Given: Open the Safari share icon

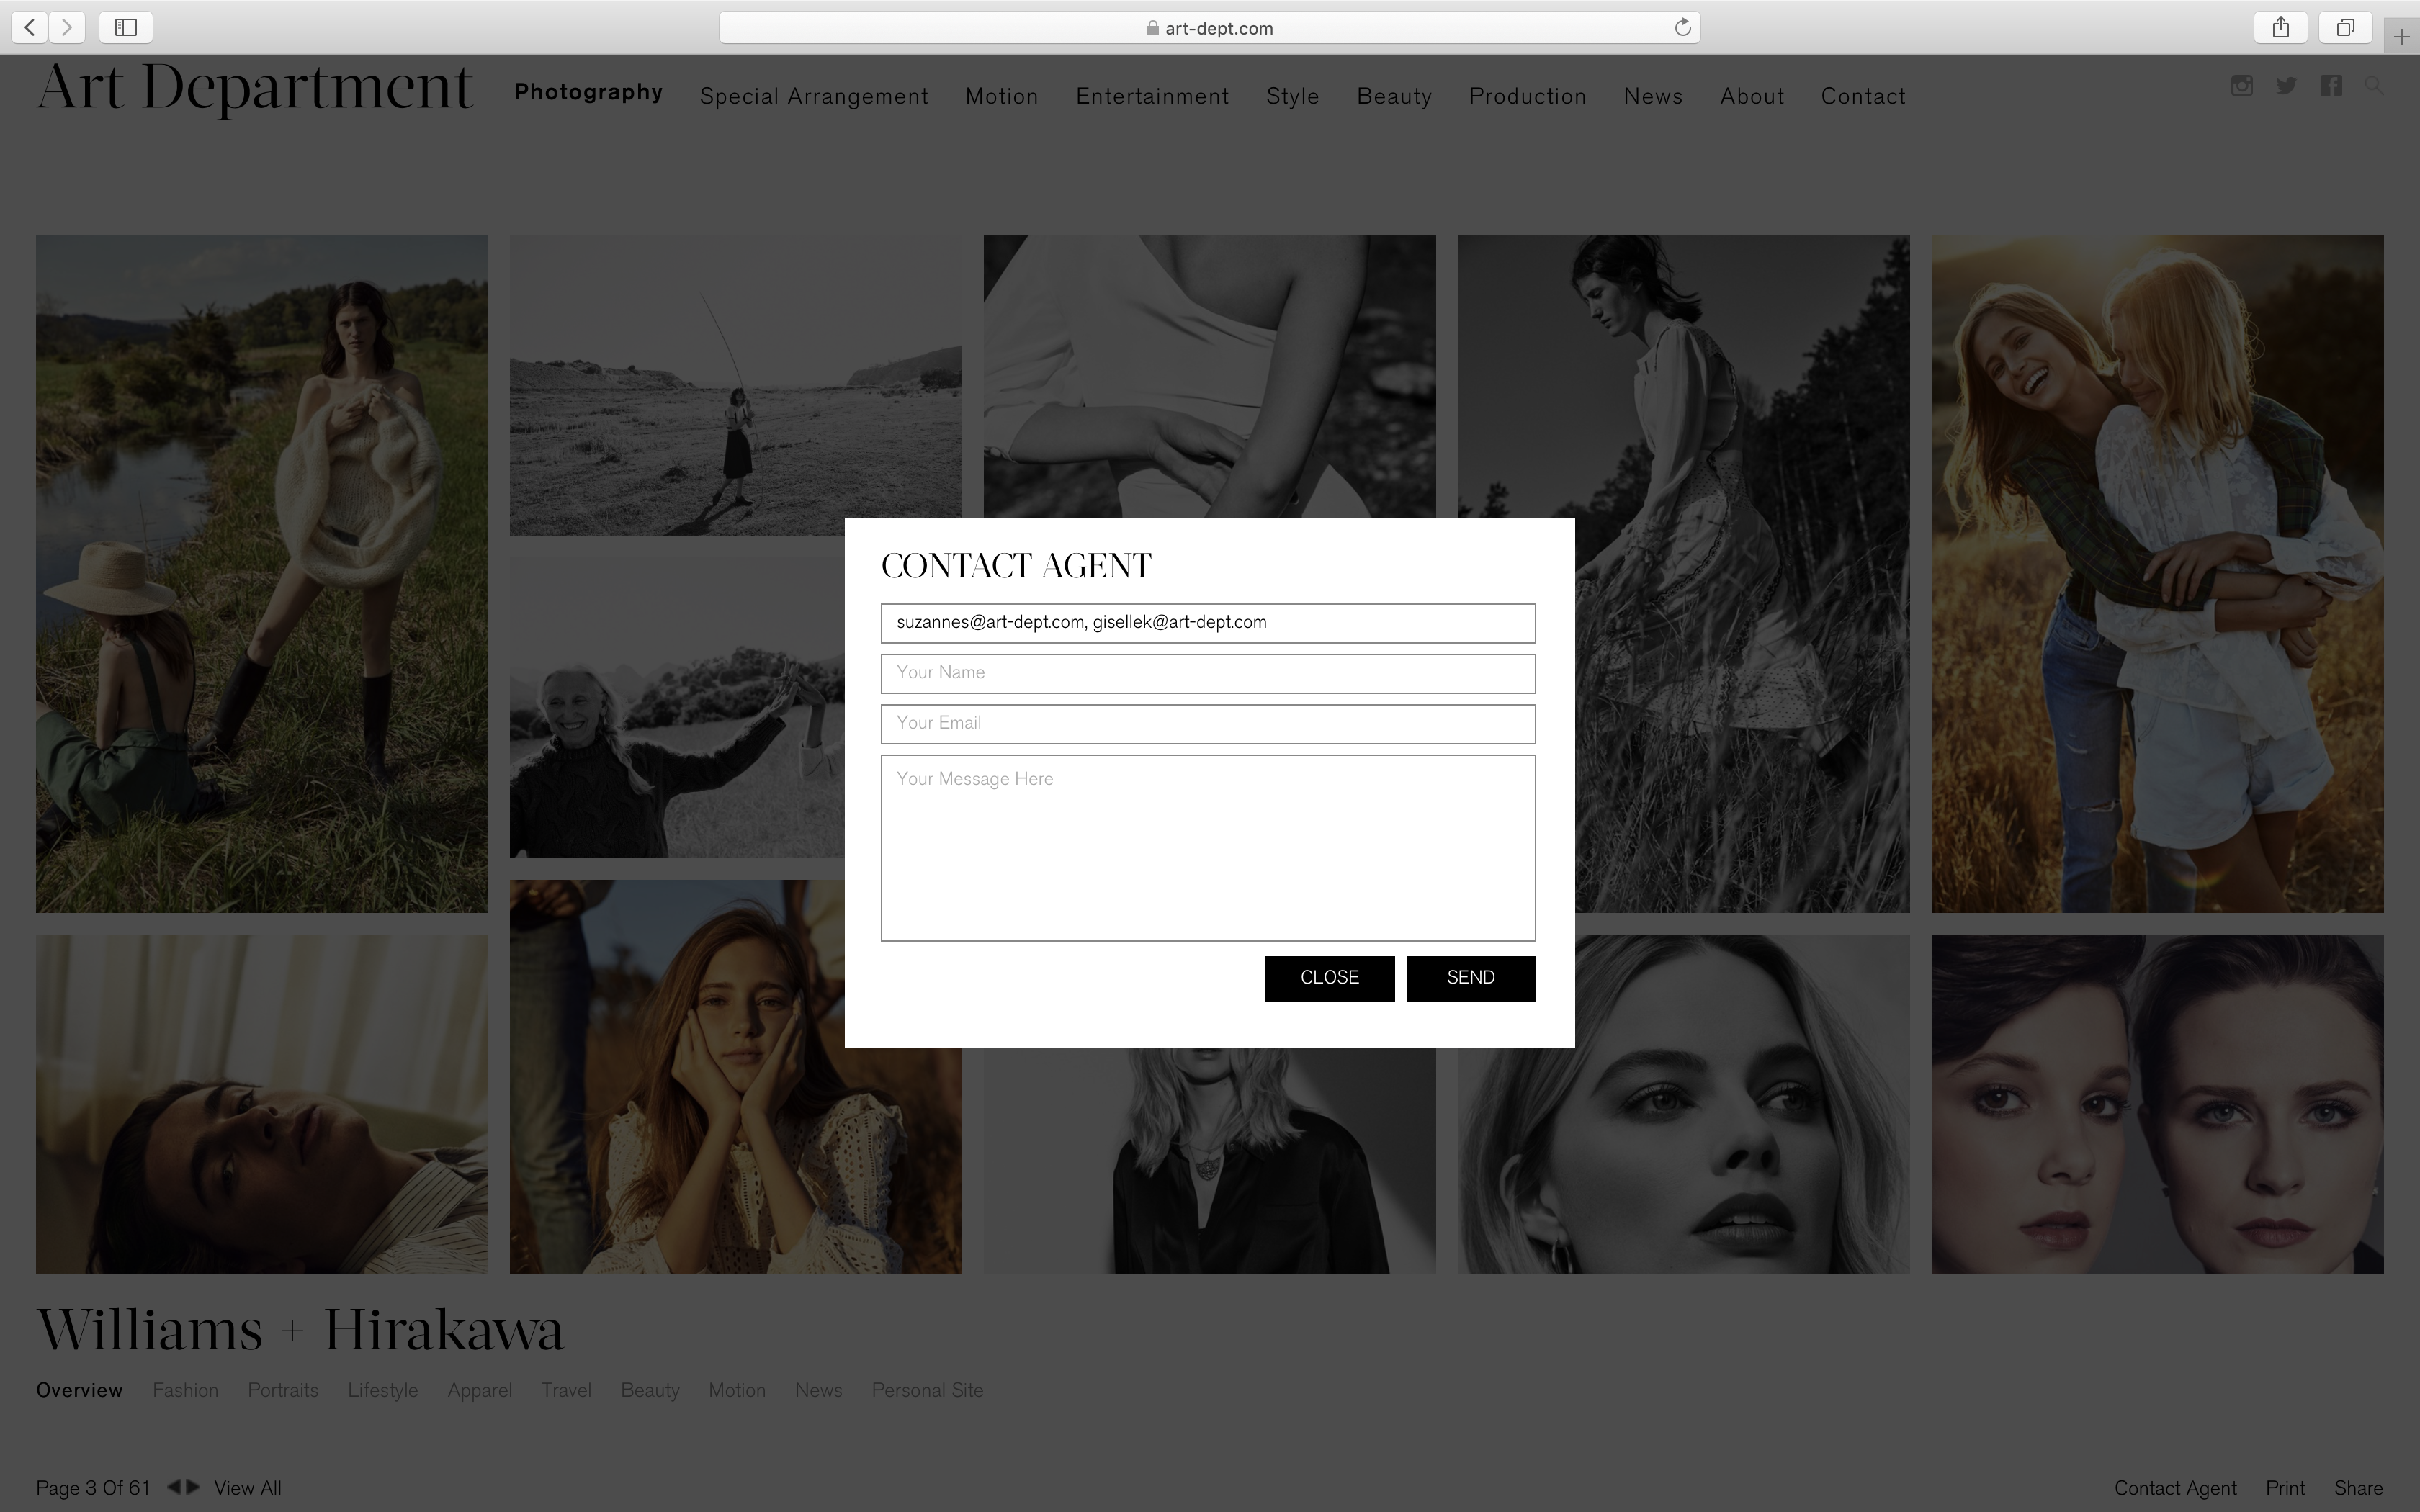Looking at the screenshot, I should tap(2280, 27).
